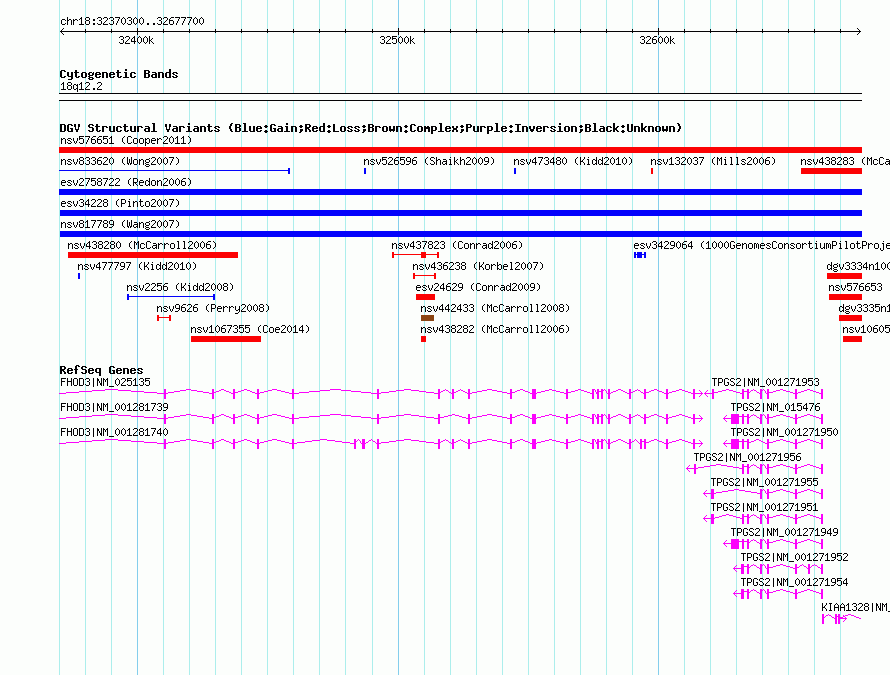
Task: Click the nsv576653 variant label
Action: point(855,287)
